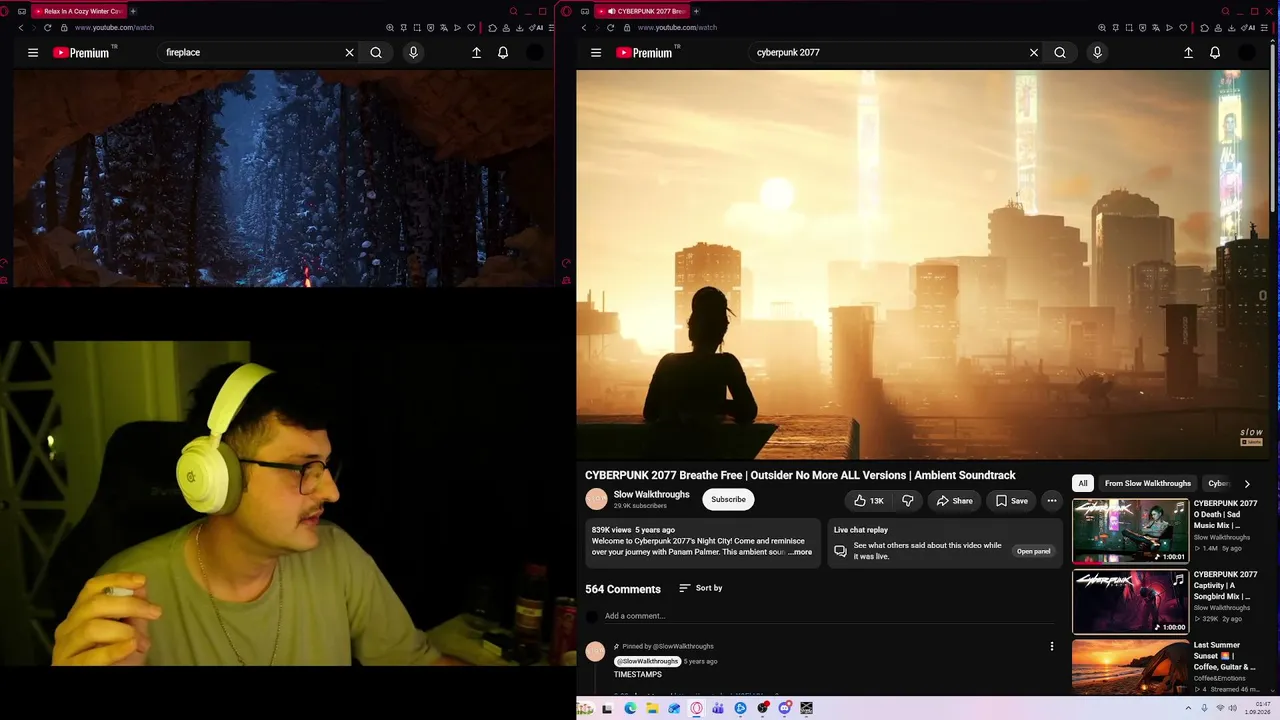Save the video to a playlist
The height and width of the screenshot is (720, 1280).
[1011, 500]
